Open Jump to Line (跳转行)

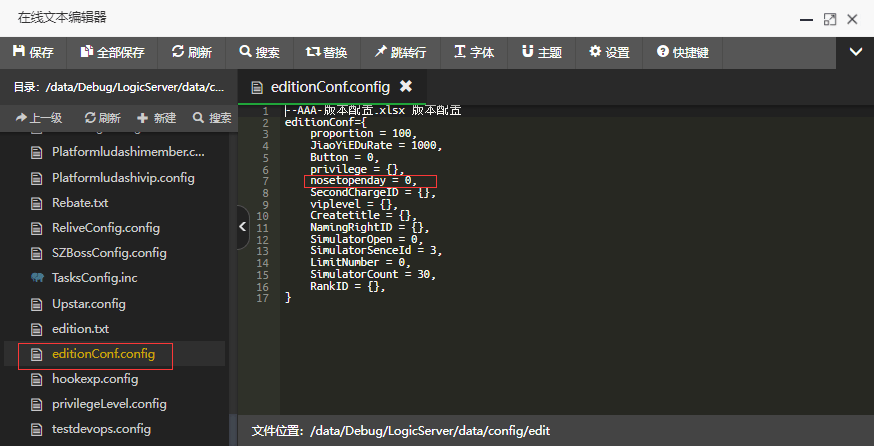tap(400, 52)
